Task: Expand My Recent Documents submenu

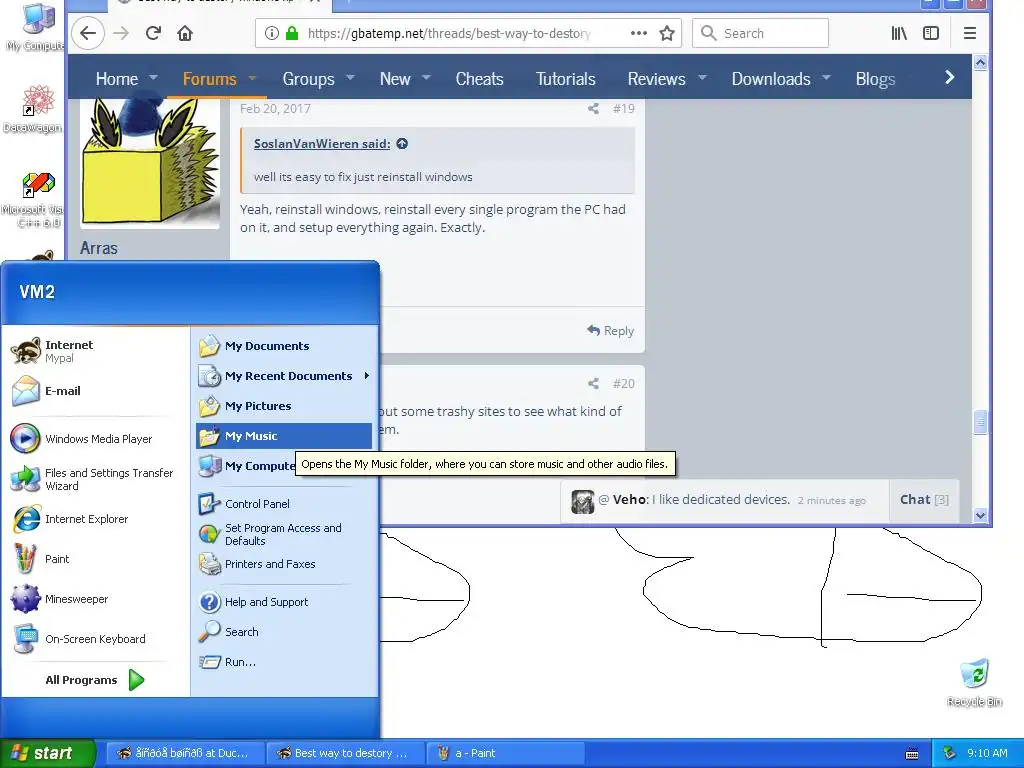Action: [x=284, y=376]
